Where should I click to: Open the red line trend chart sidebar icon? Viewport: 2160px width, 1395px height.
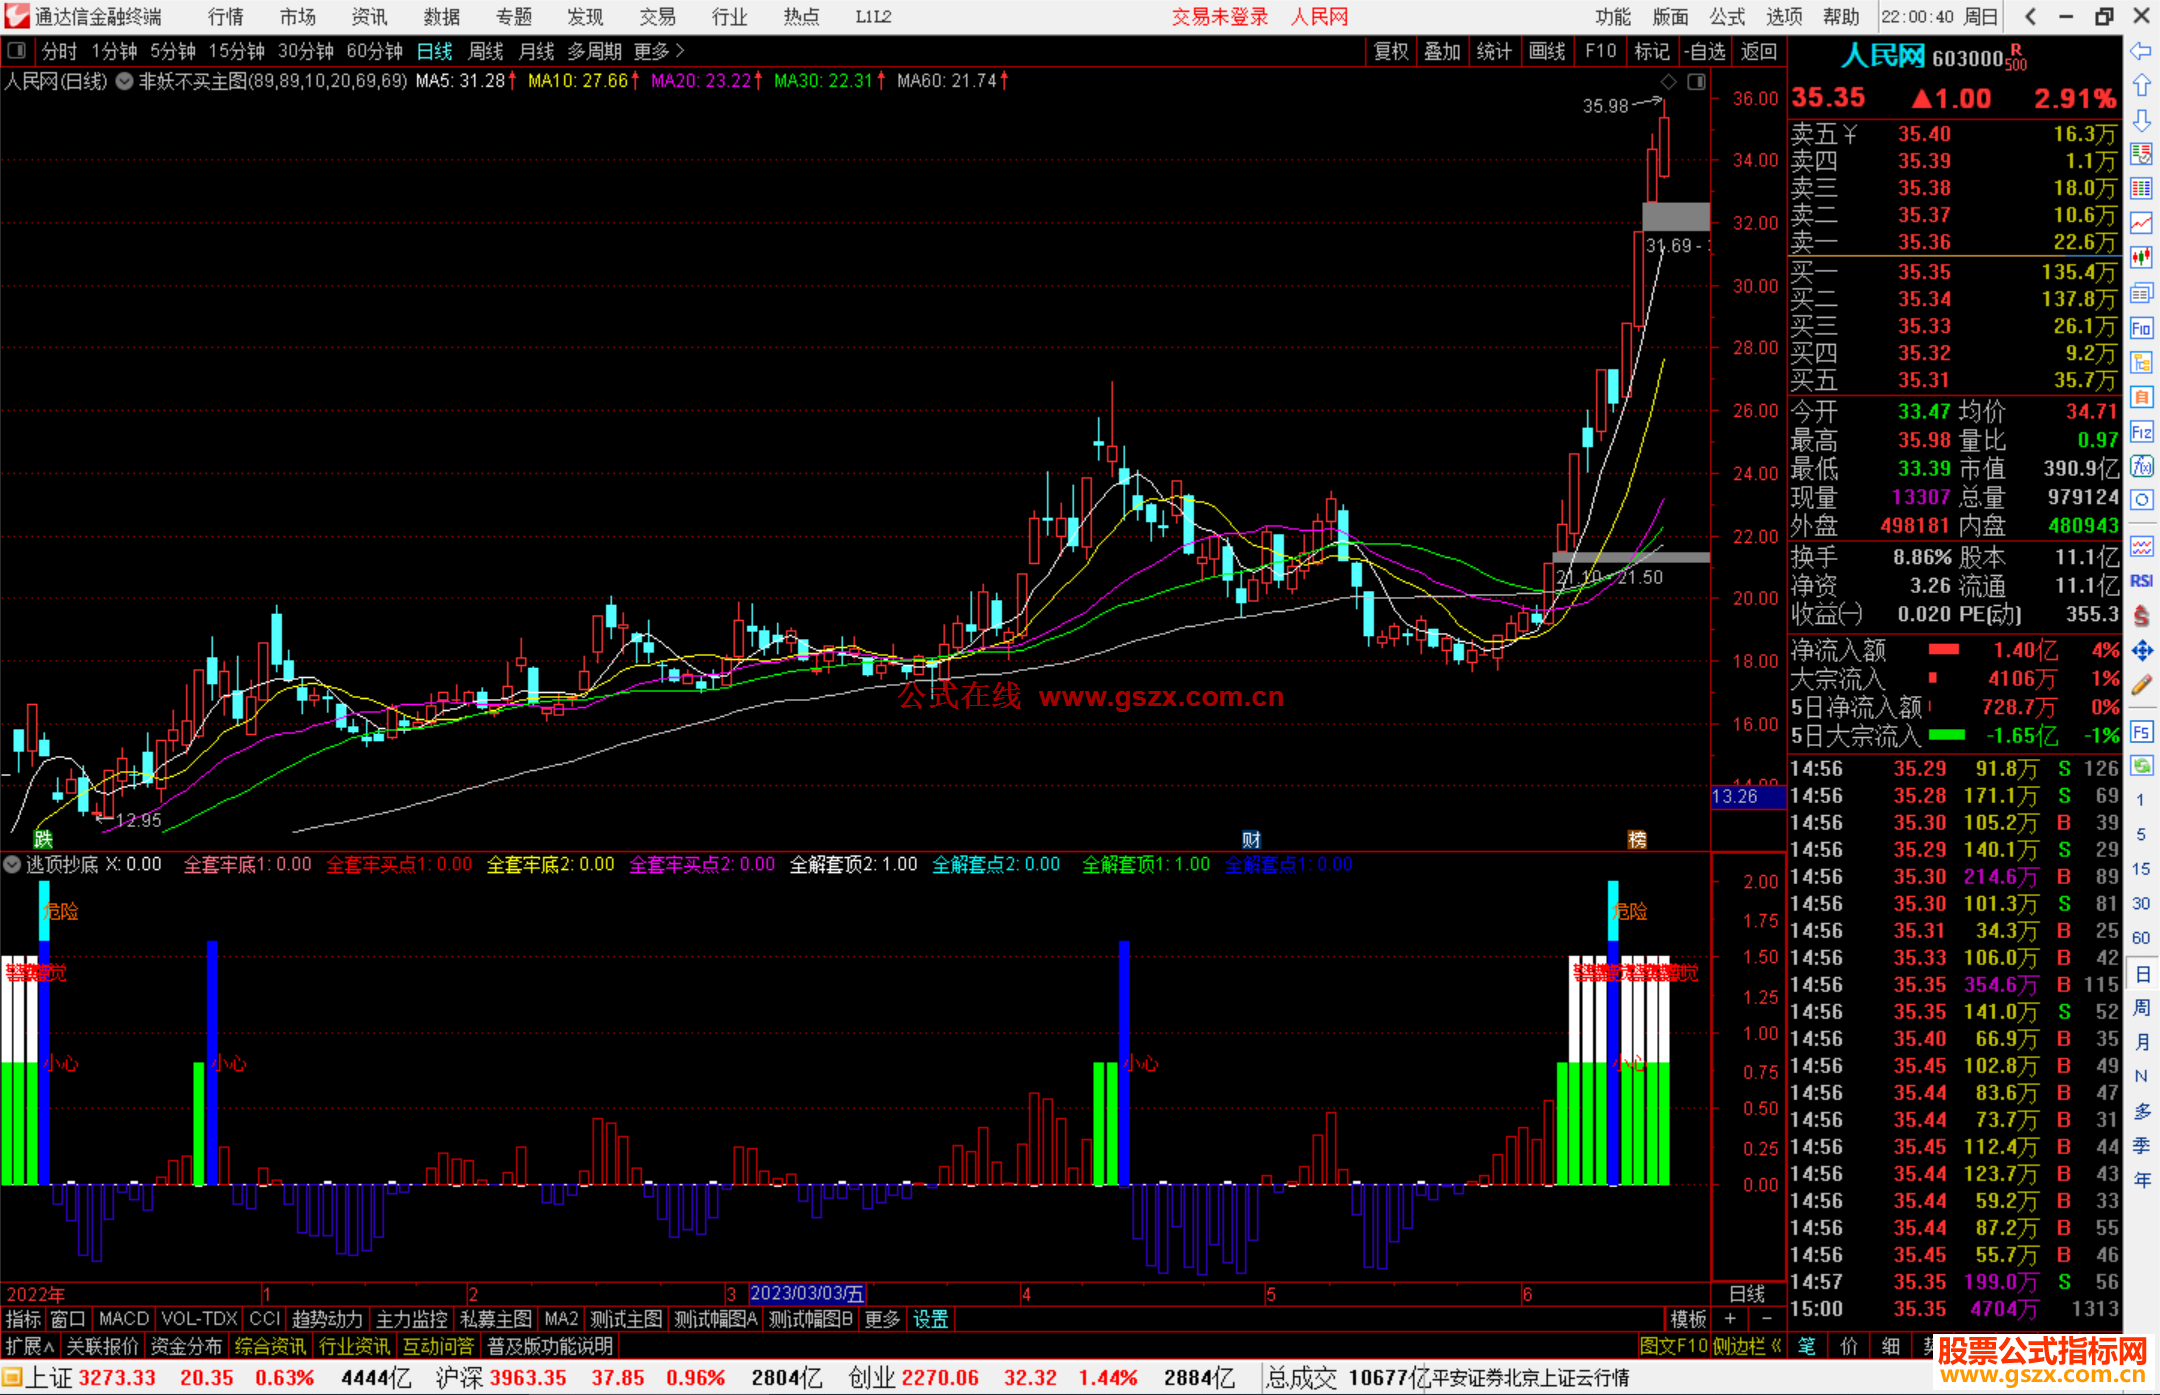tap(2141, 223)
